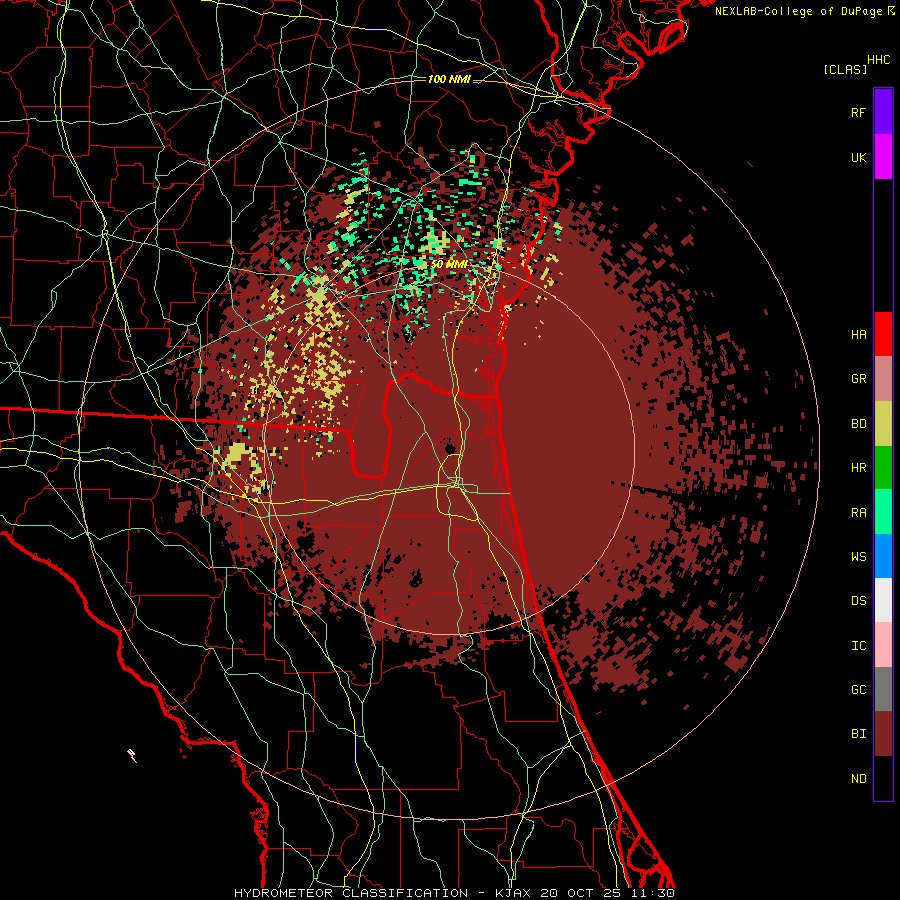Image resolution: width=900 pixels, height=900 pixels.
Task: Click the 'DS' legend label
Action: coord(858,601)
